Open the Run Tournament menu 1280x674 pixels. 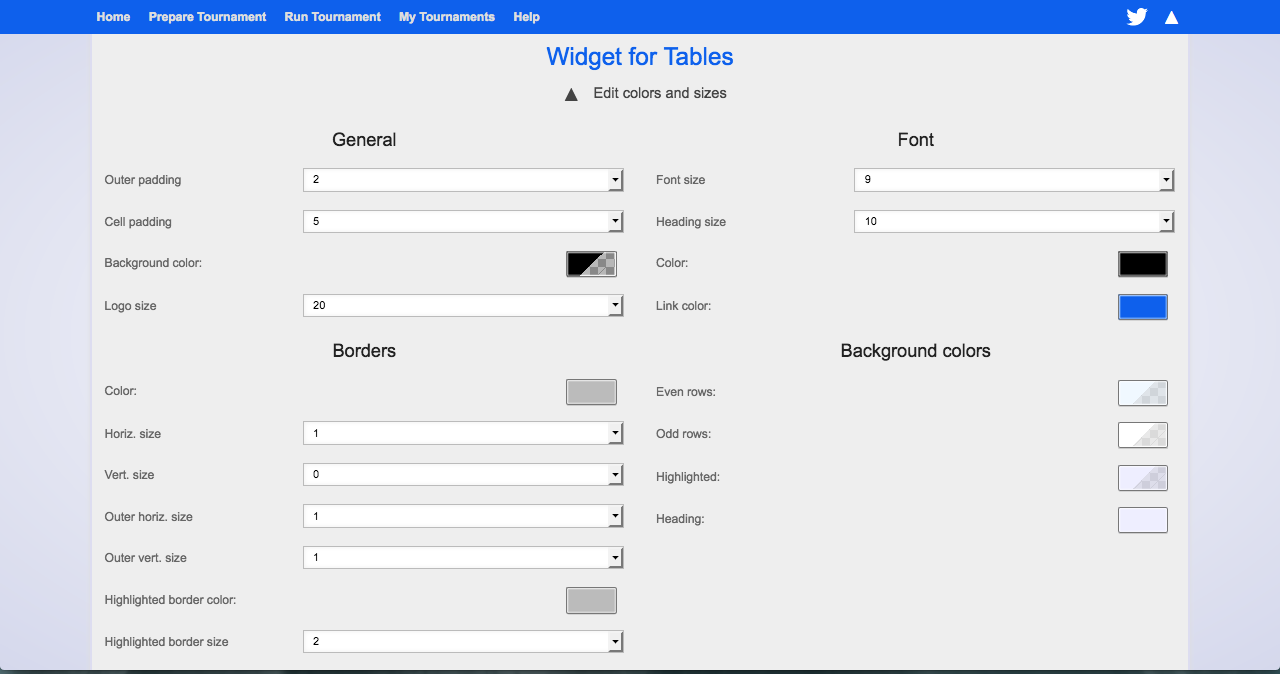[x=332, y=17]
